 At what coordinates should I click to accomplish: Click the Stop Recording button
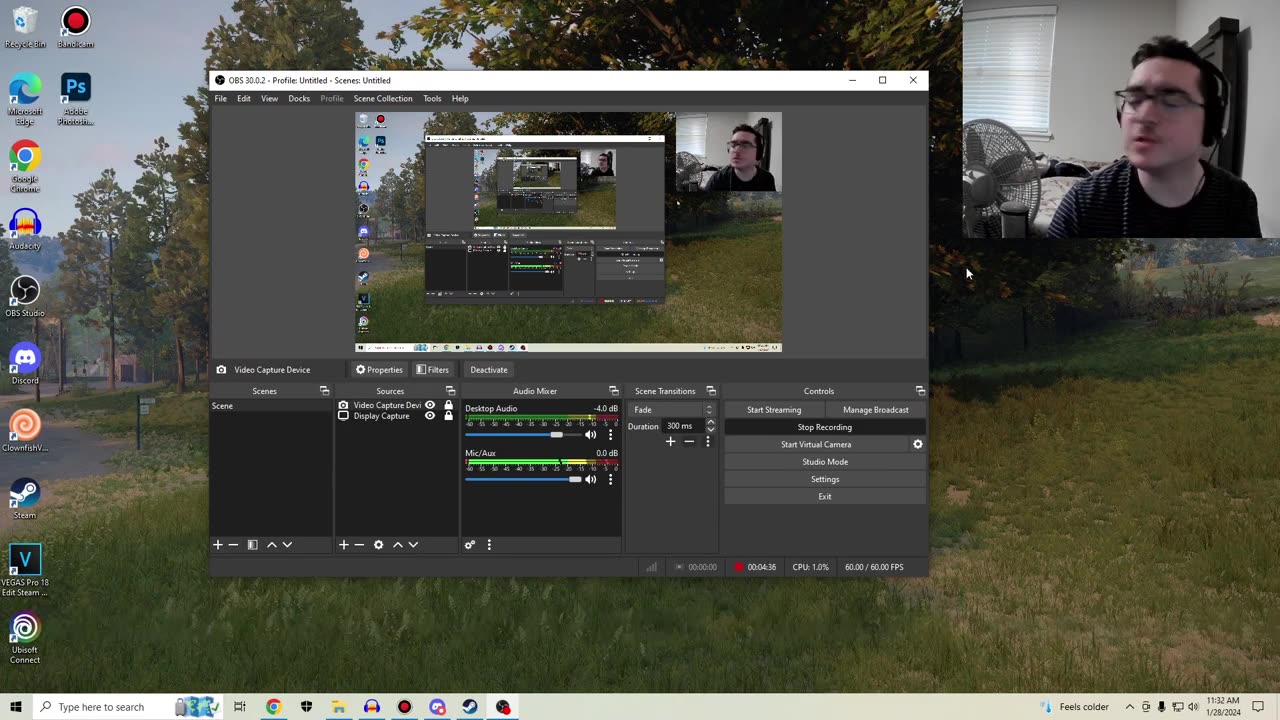(x=824, y=427)
